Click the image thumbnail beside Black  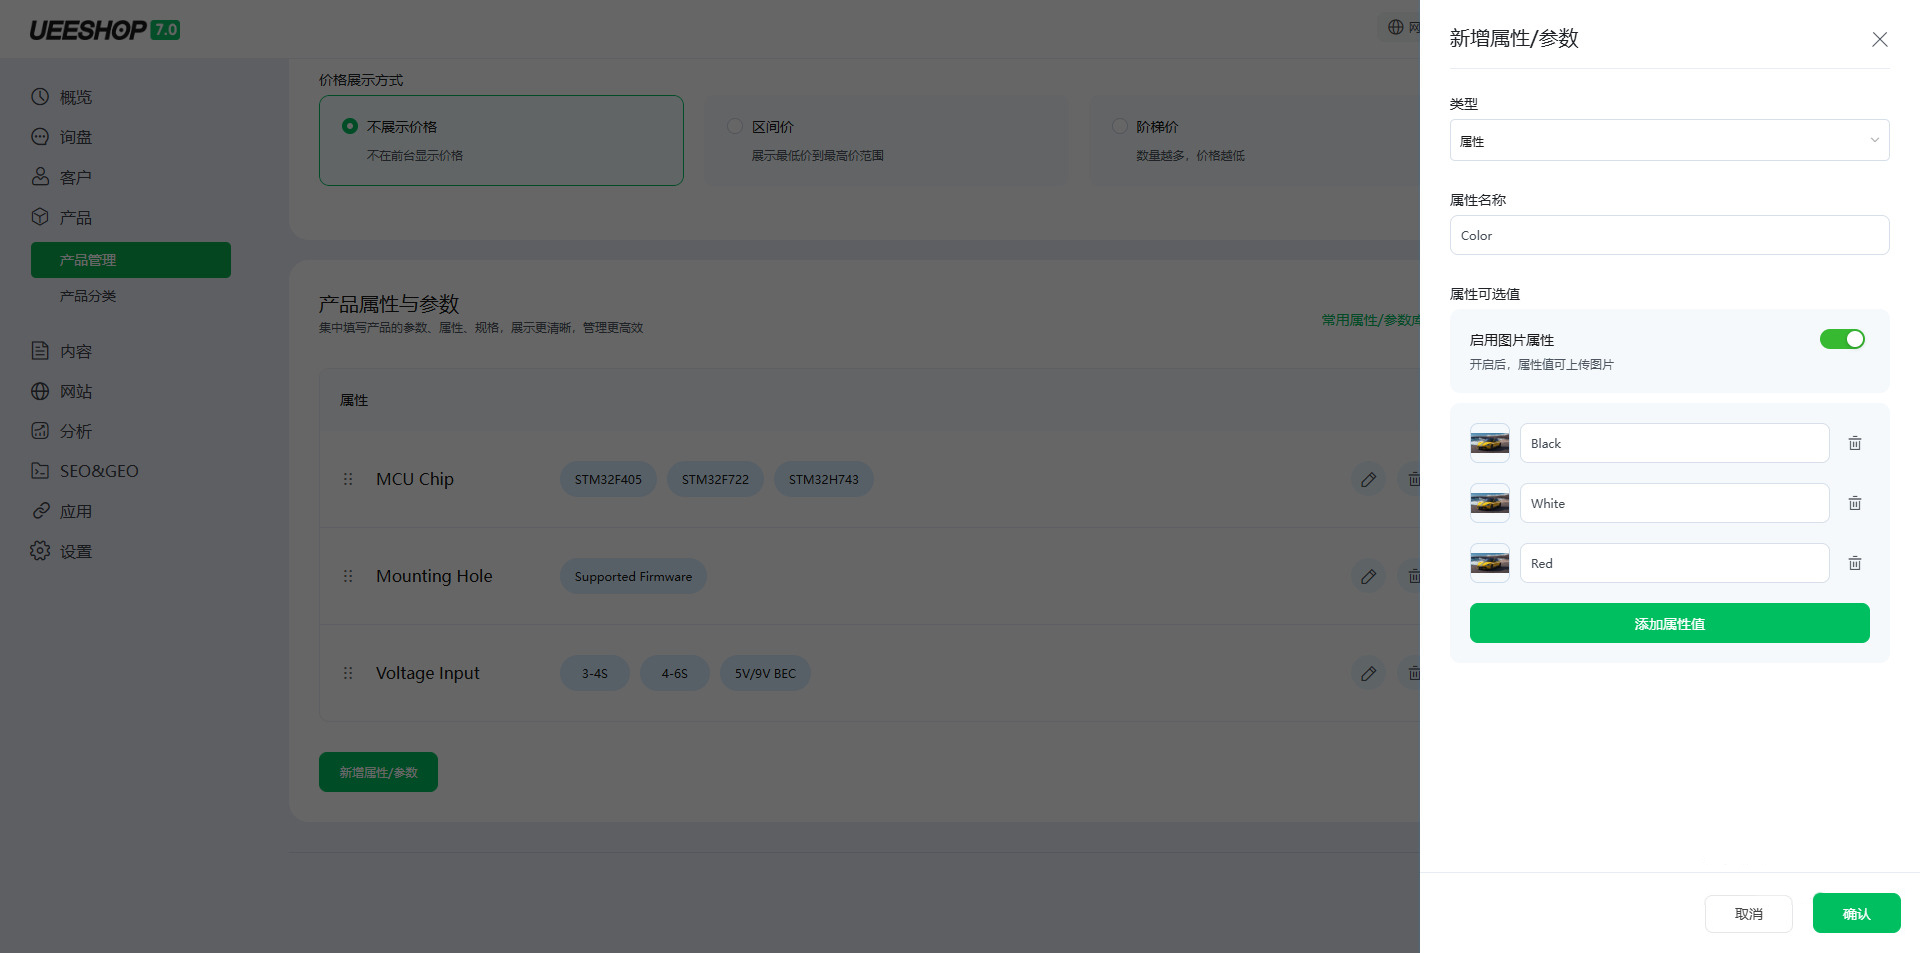pos(1489,443)
